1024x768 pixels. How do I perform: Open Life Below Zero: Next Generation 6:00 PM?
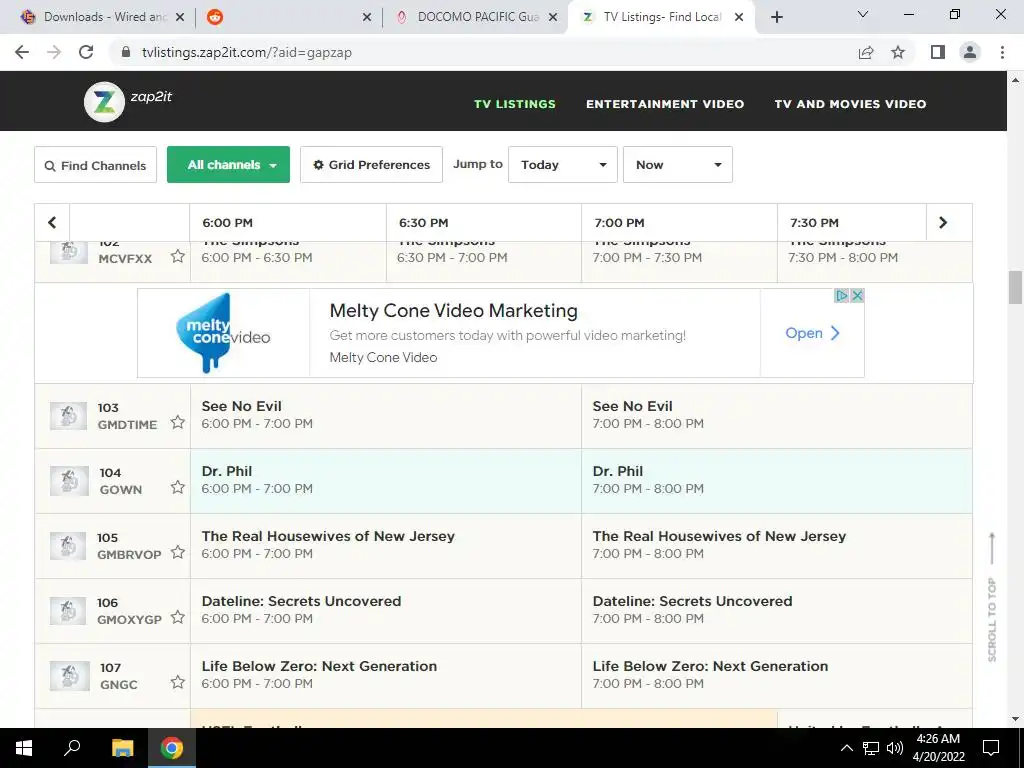click(386, 675)
